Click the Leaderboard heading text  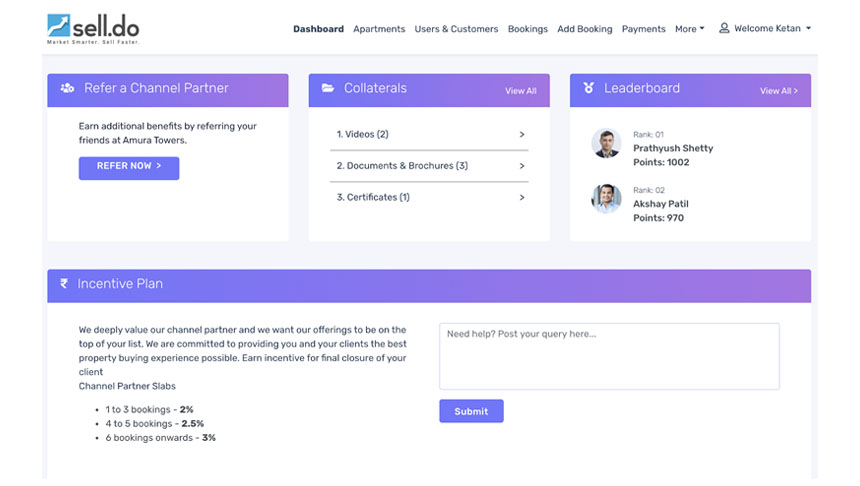click(x=642, y=88)
